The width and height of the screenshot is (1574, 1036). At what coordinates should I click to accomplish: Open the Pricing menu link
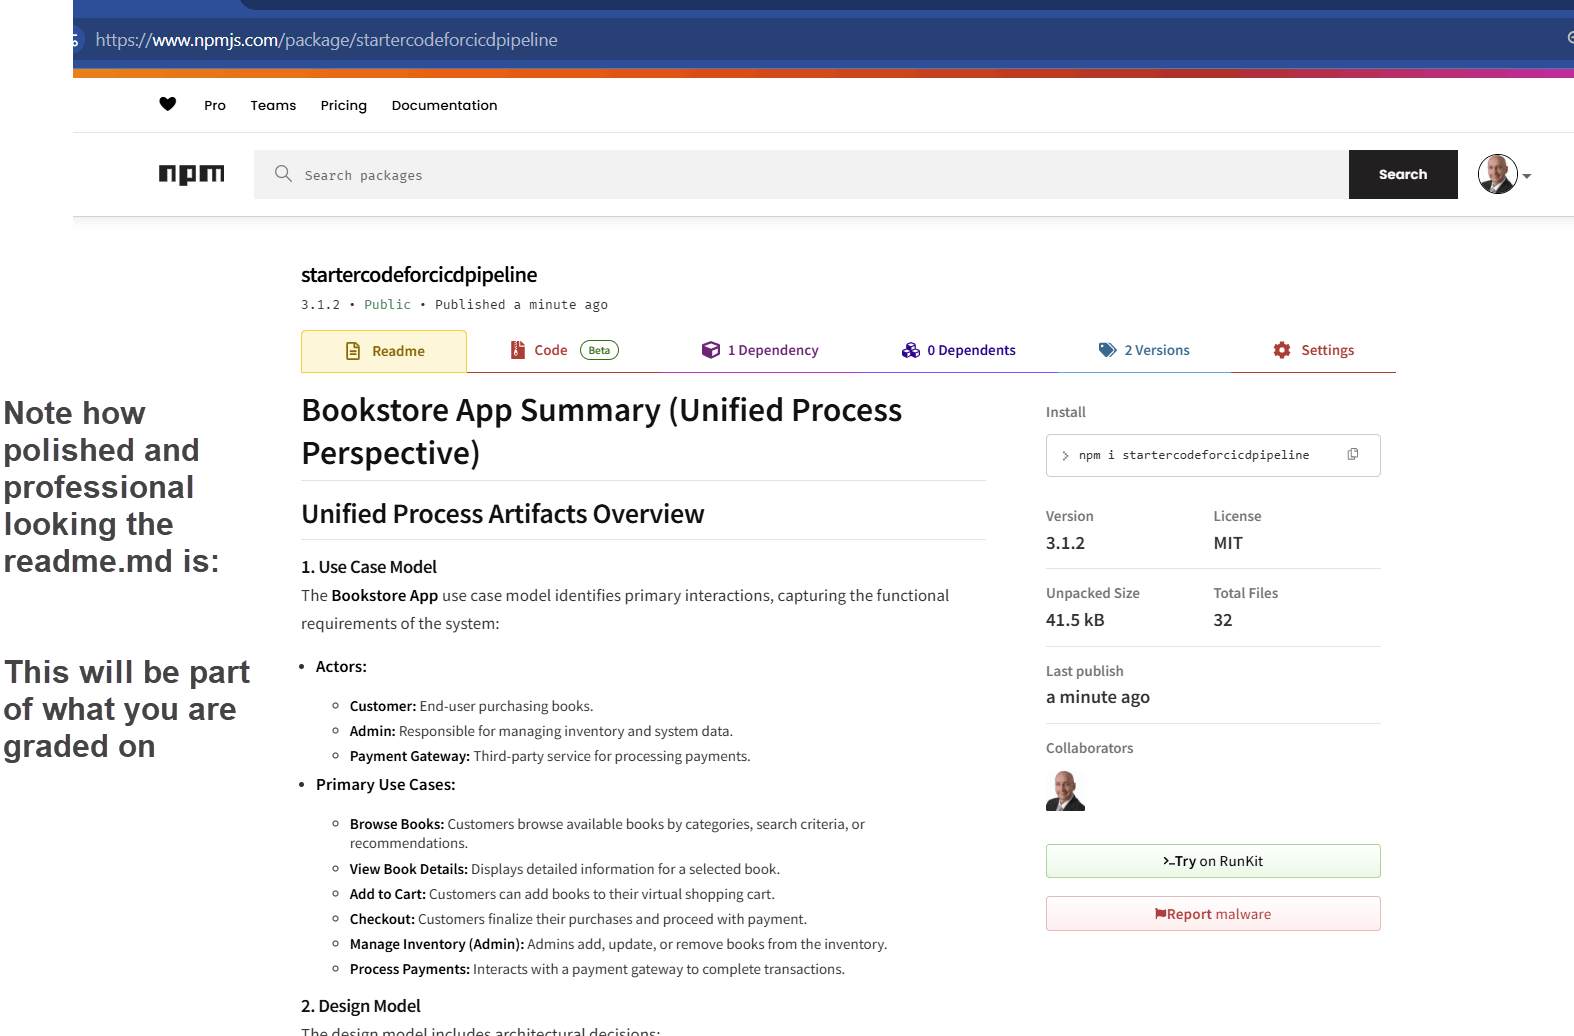tap(343, 105)
